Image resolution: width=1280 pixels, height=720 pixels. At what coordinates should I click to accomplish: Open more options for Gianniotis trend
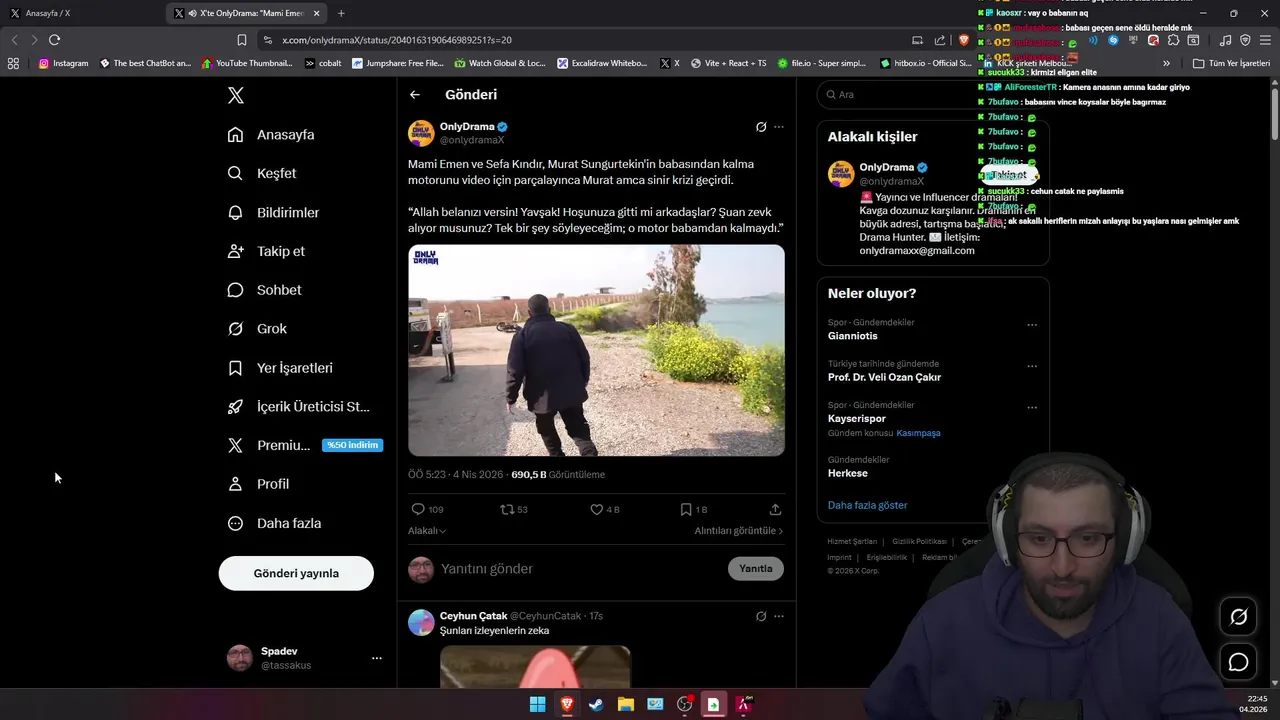(x=1032, y=325)
